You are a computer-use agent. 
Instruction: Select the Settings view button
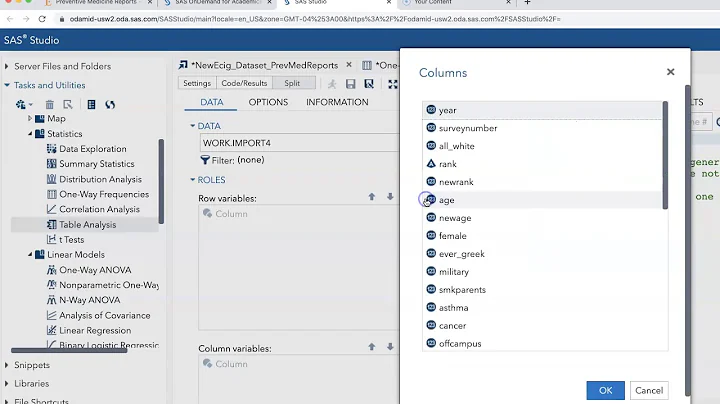pos(197,83)
